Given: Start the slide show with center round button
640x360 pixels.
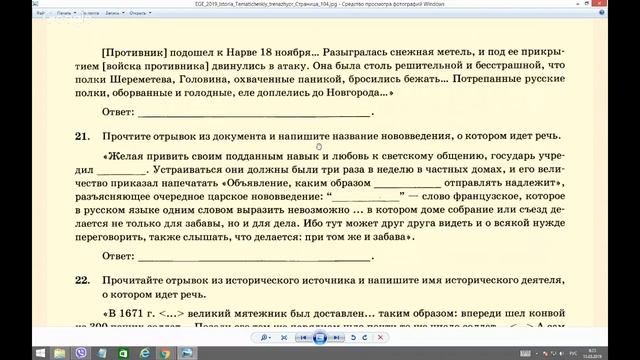Looking at the screenshot, I should click(x=320, y=338).
